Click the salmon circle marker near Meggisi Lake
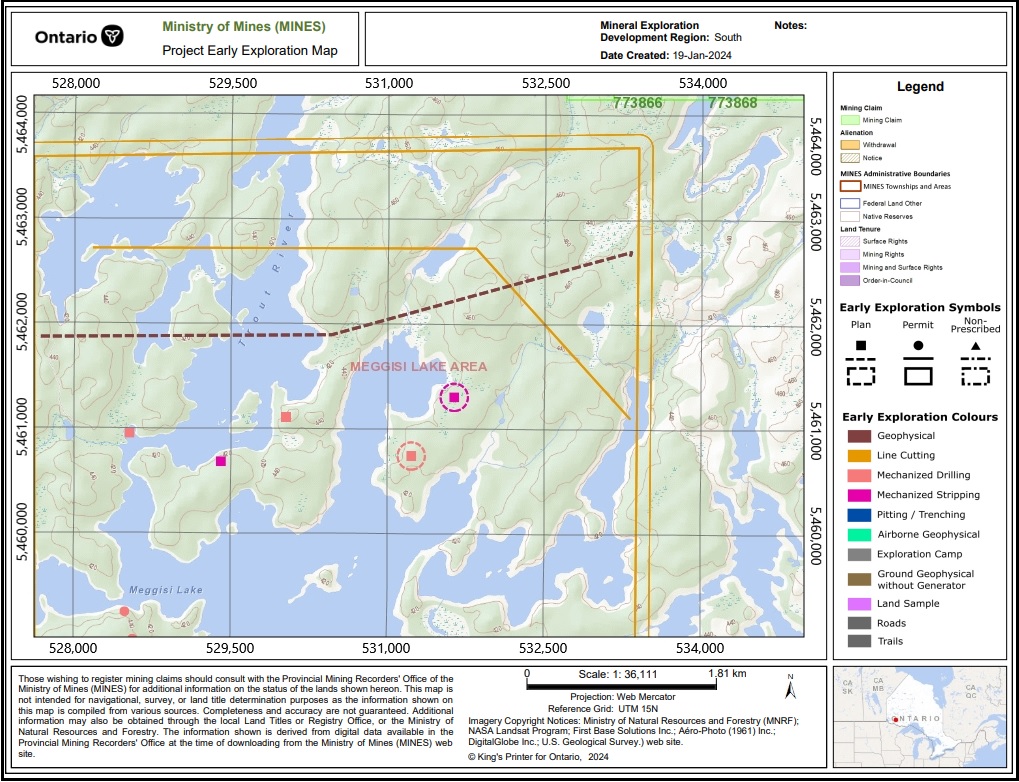Image resolution: width=1019 pixels, height=782 pixels. (124, 610)
